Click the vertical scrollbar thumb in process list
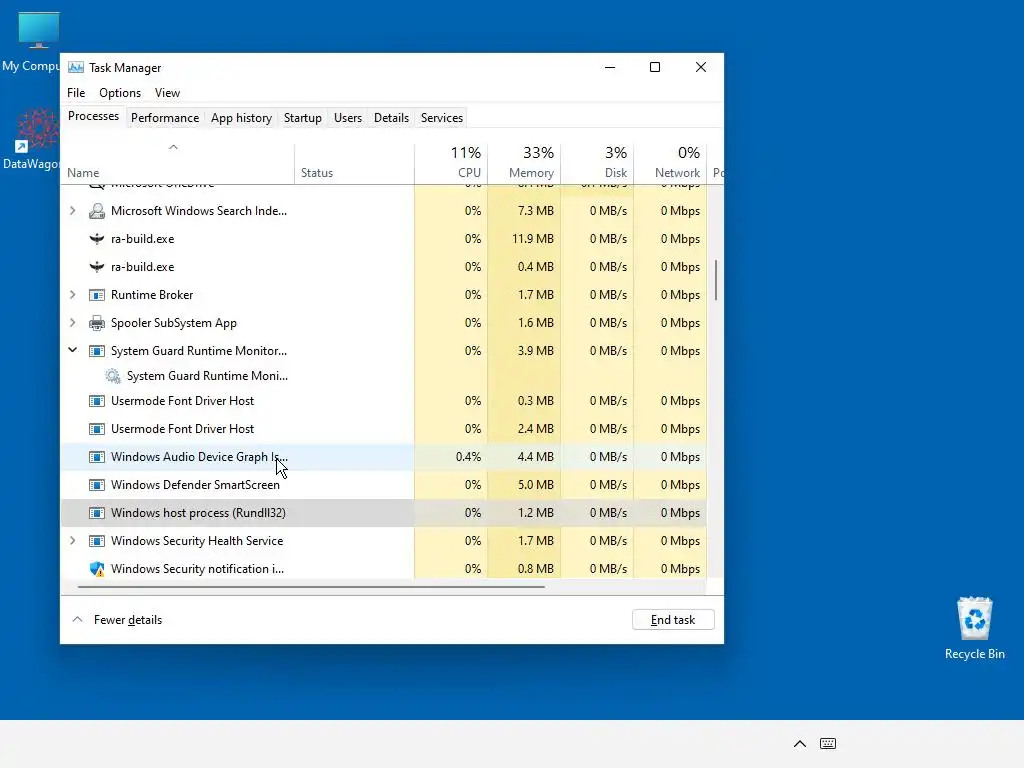 [716, 280]
